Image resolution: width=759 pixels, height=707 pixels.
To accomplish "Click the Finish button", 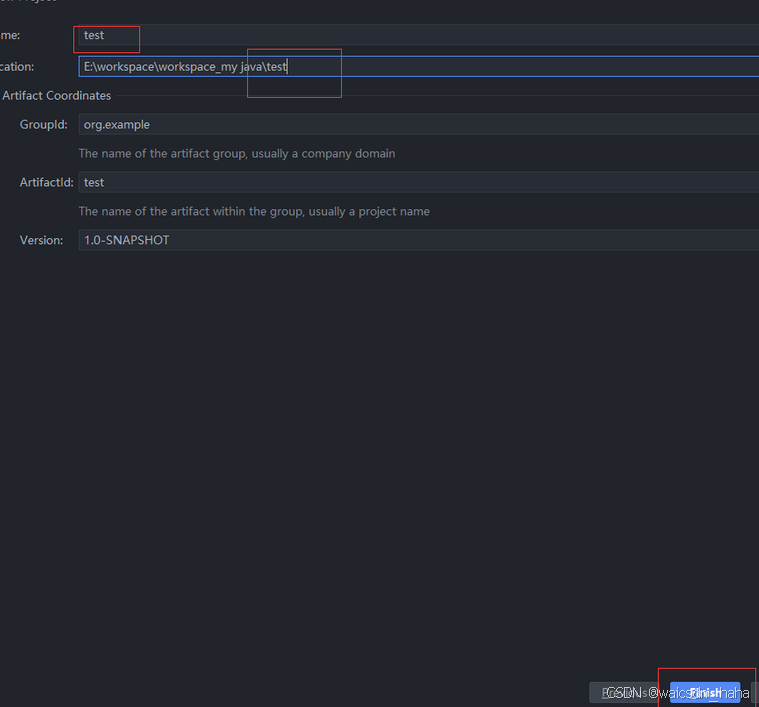I will [705, 692].
